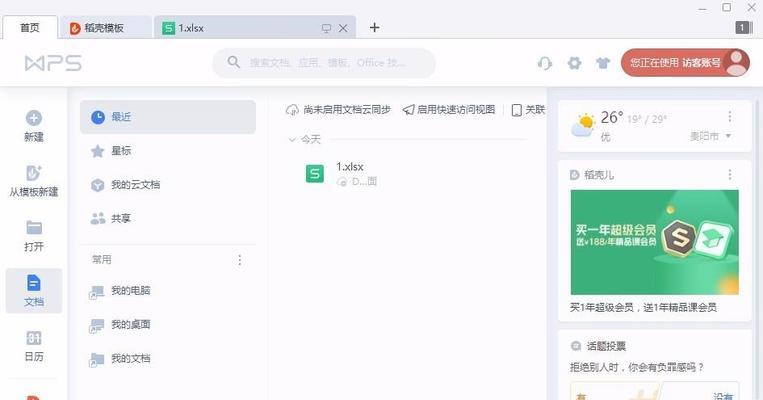
Task: Open 共享 shared documents
Action: click(168, 218)
